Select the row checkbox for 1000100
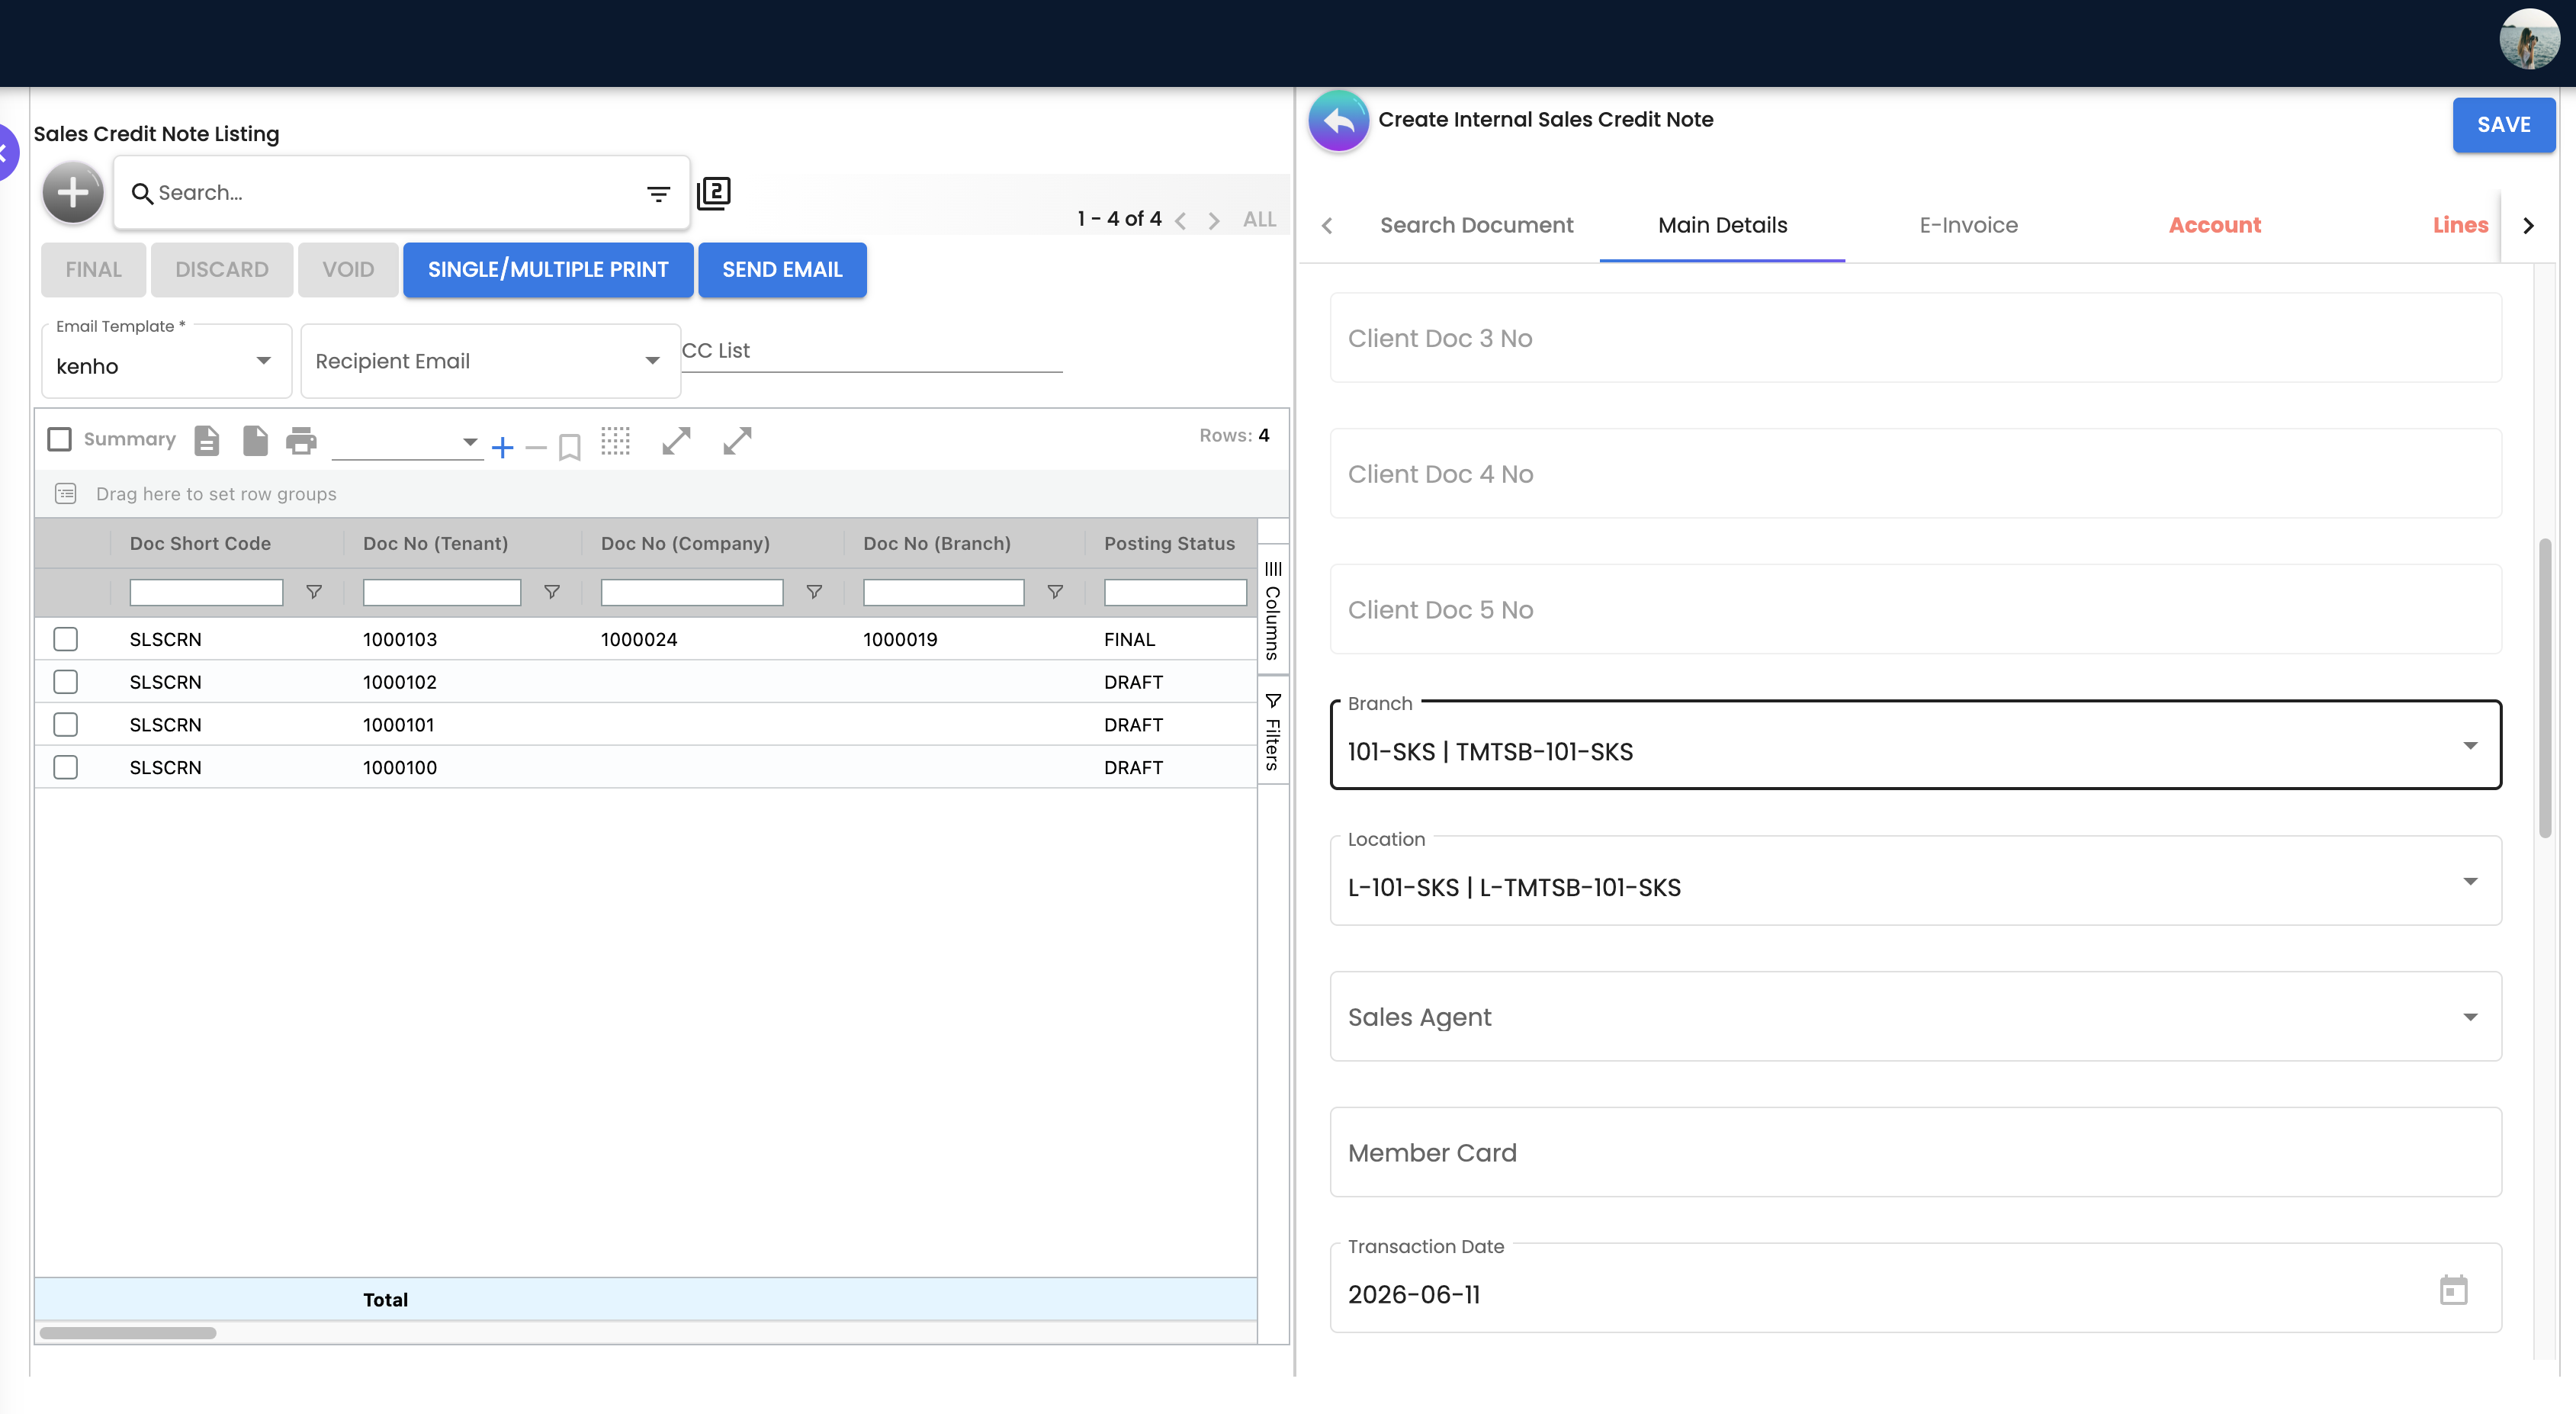This screenshot has height=1414, width=2576. tap(66, 767)
